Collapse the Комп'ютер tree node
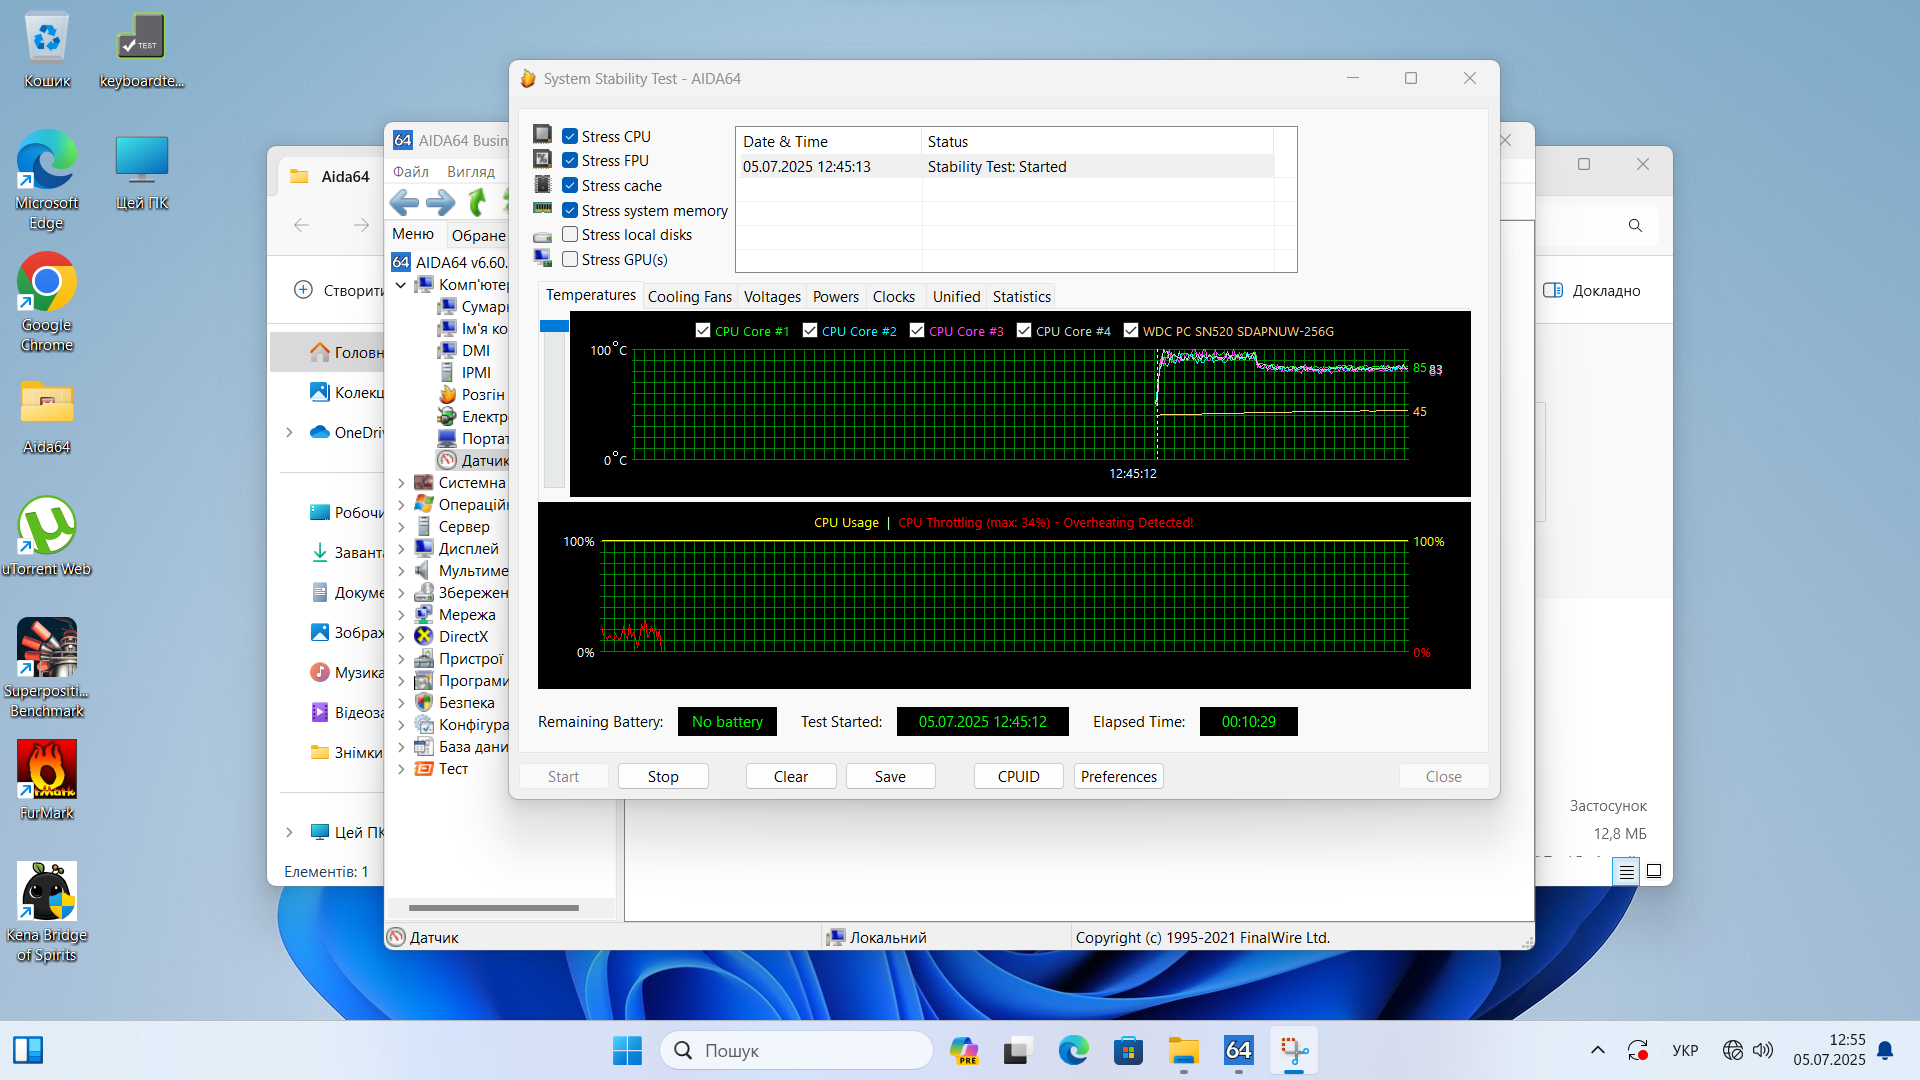 (x=401, y=285)
